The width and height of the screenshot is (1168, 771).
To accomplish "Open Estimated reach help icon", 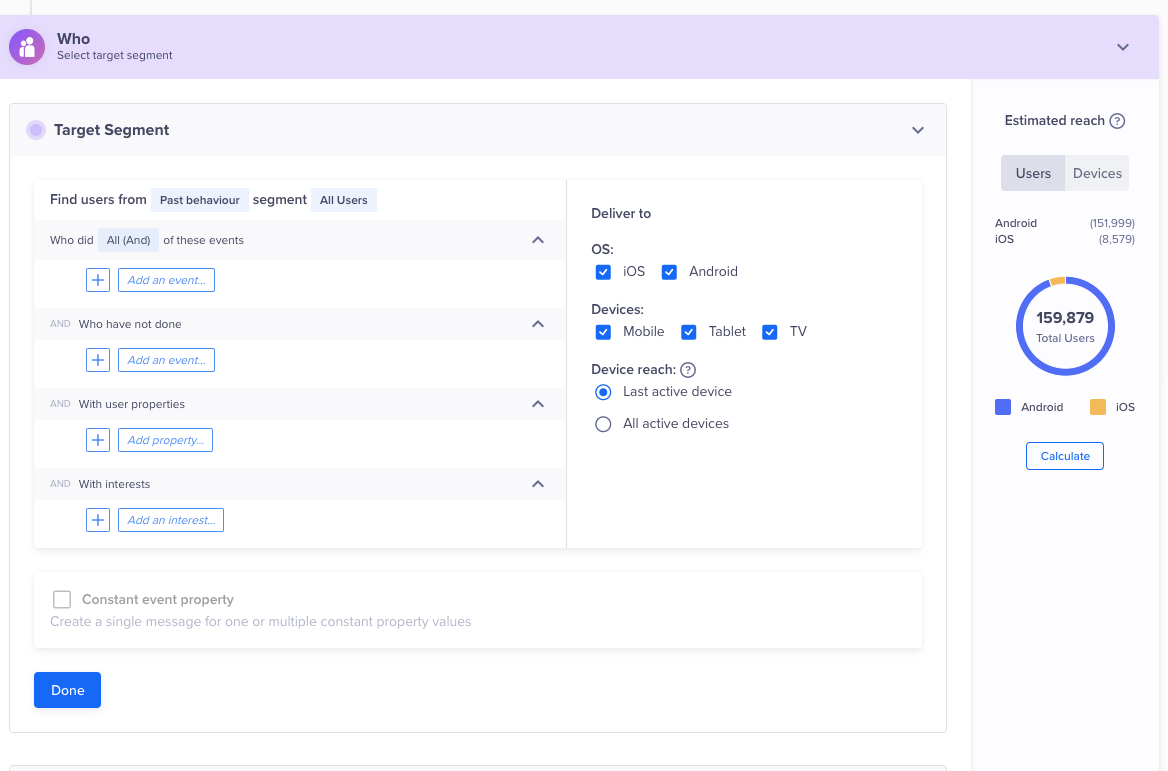I will tap(1117, 121).
